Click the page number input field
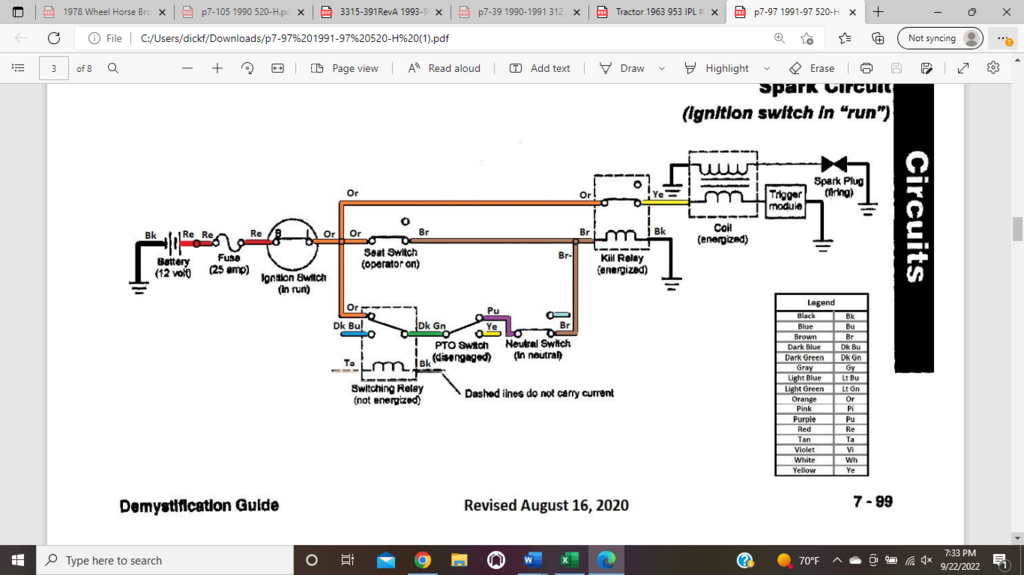Screen dimensions: 1024x575 (54, 68)
